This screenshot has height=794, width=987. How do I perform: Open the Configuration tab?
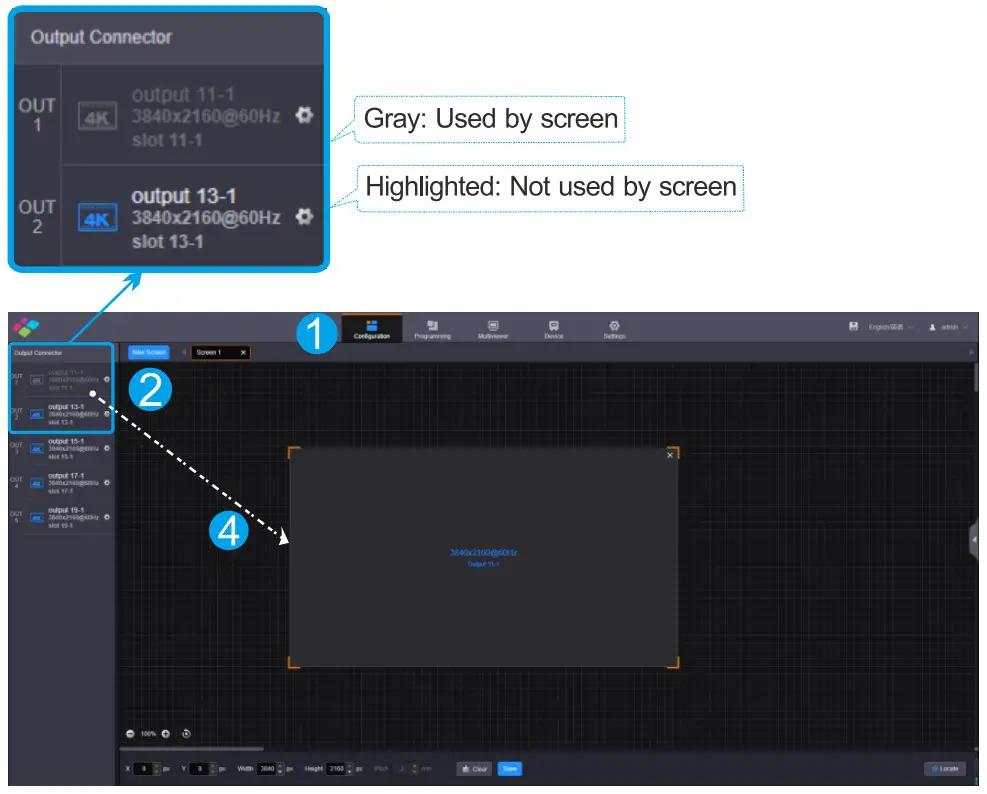point(371,329)
